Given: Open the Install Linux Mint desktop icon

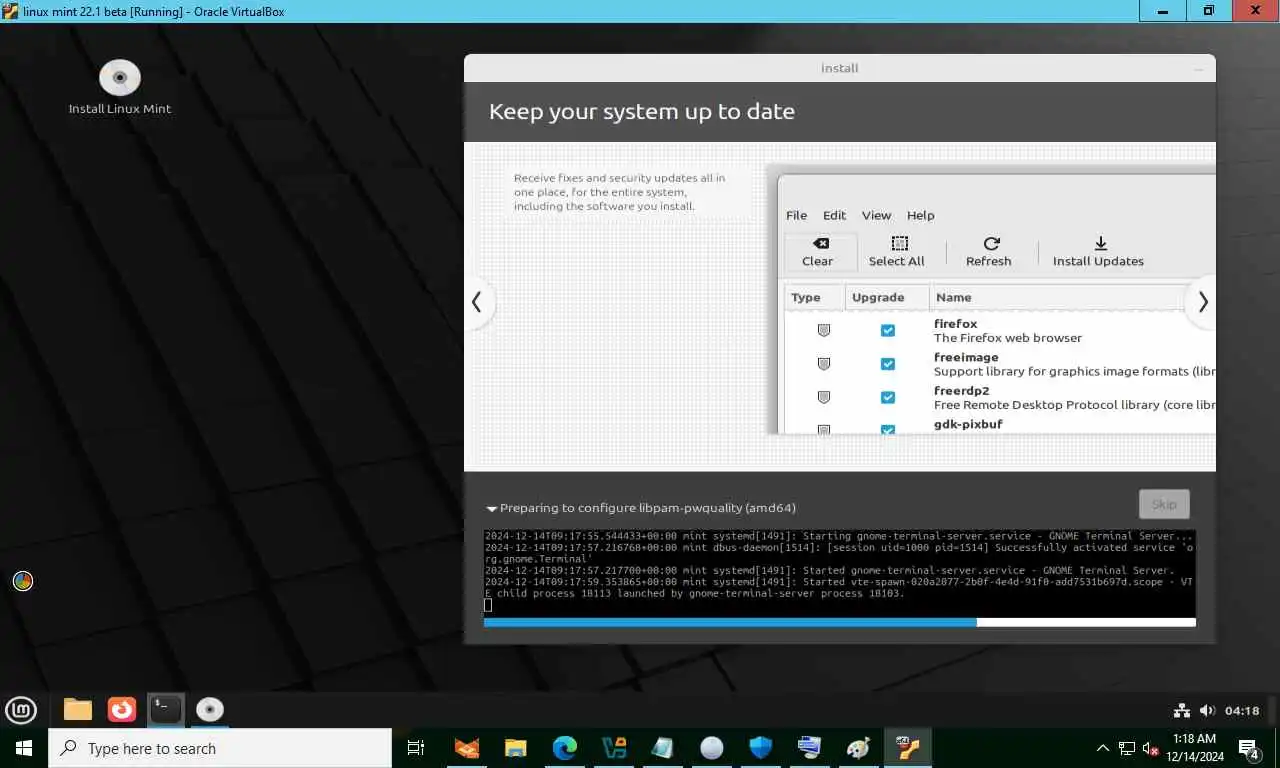Looking at the screenshot, I should (x=120, y=88).
